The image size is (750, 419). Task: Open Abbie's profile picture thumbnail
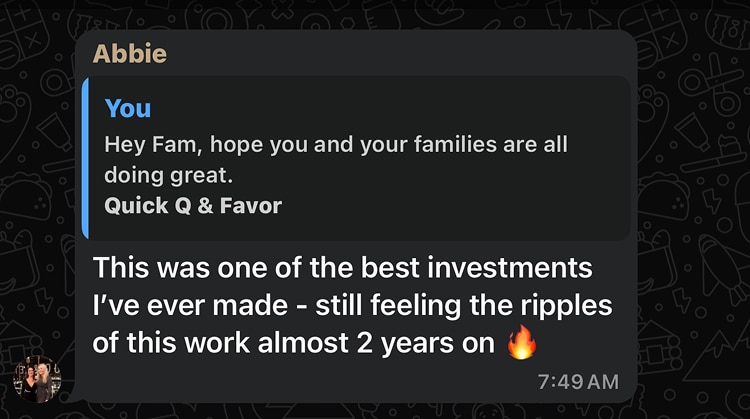tap(37, 379)
